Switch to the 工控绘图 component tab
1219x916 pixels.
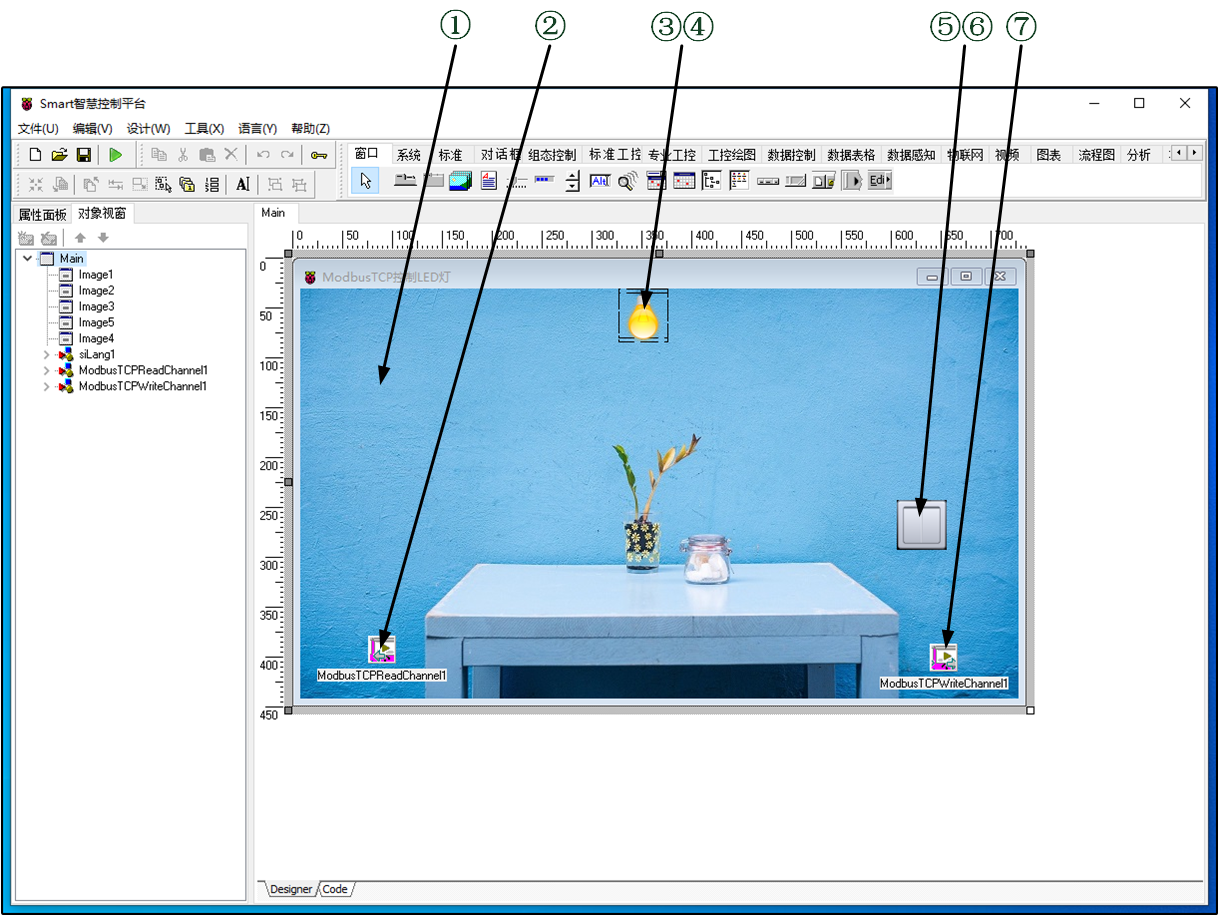pos(731,155)
